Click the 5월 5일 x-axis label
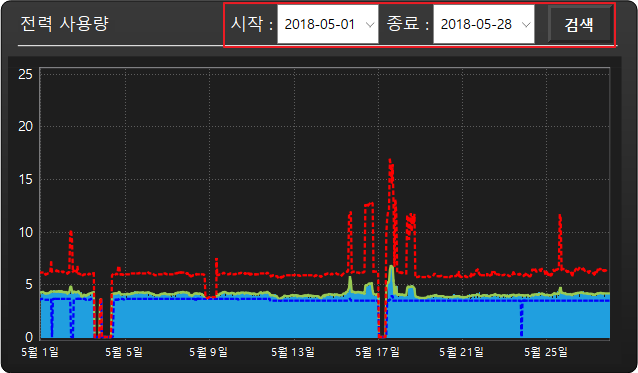 click(x=124, y=352)
